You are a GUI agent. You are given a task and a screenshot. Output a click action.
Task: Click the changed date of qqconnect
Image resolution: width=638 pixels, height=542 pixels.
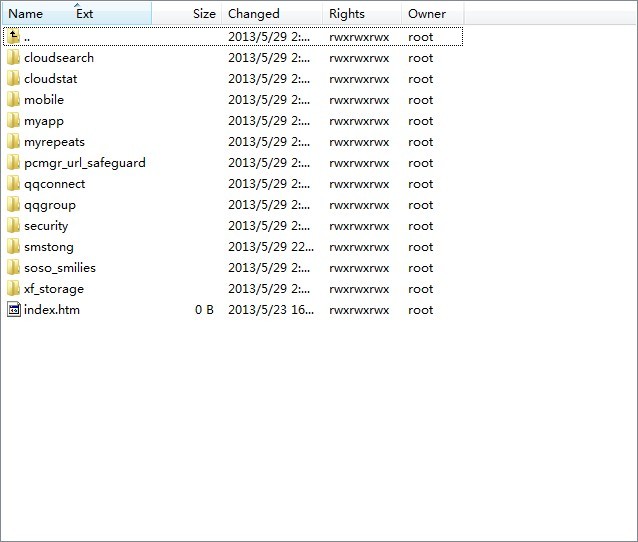269,184
